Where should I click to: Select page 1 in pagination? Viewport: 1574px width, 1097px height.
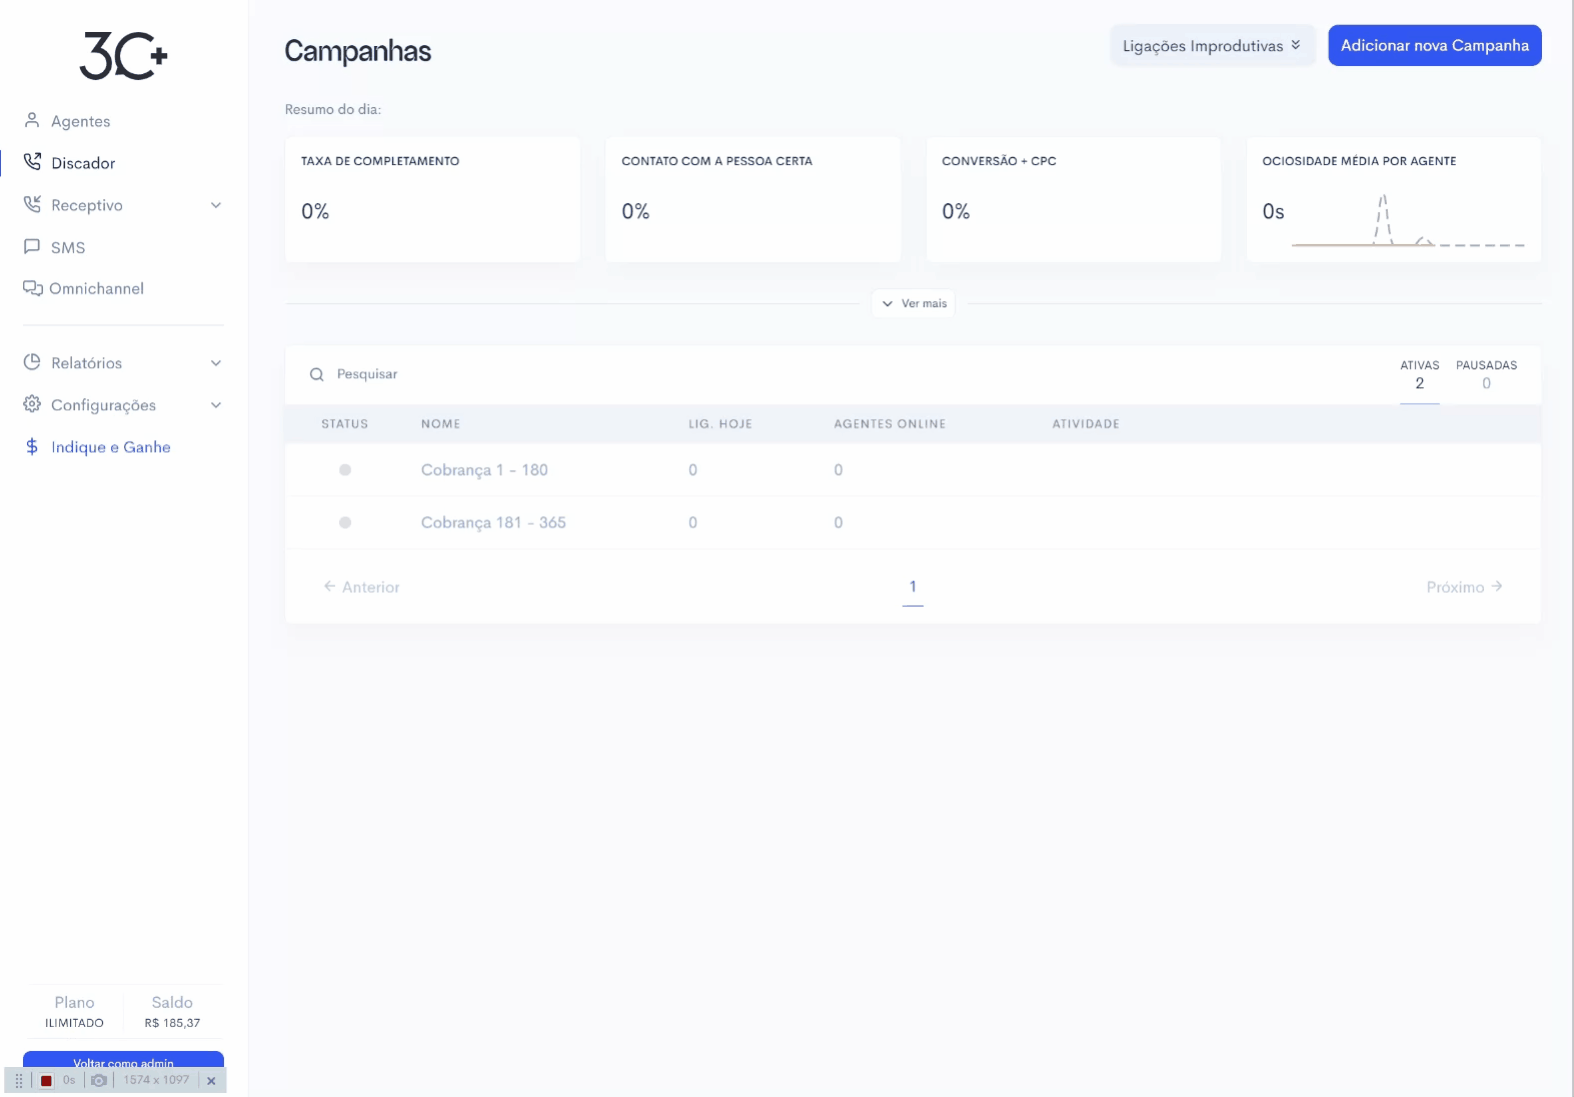[913, 587]
